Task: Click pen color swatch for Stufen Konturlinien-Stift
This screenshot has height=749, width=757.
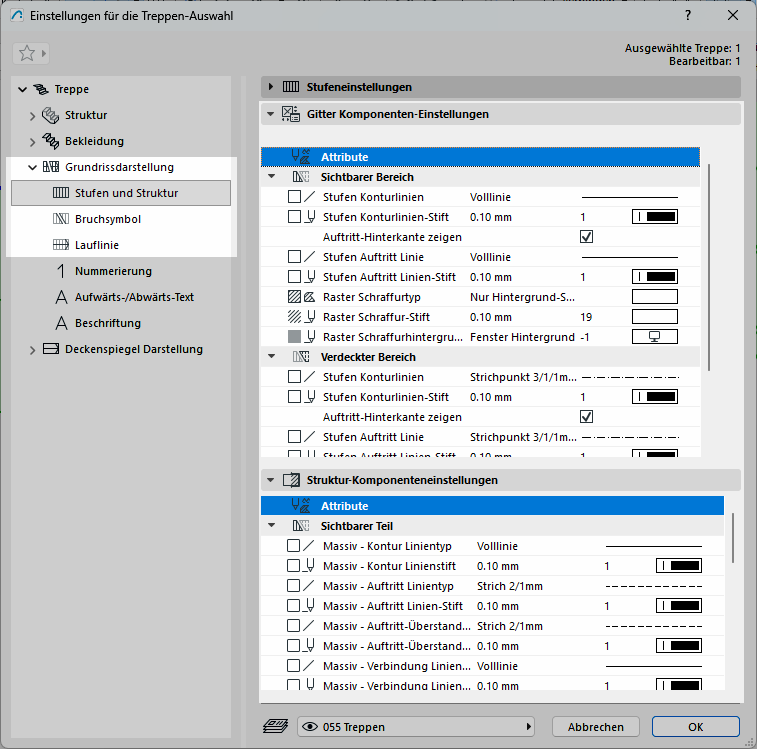Action: (x=655, y=217)
